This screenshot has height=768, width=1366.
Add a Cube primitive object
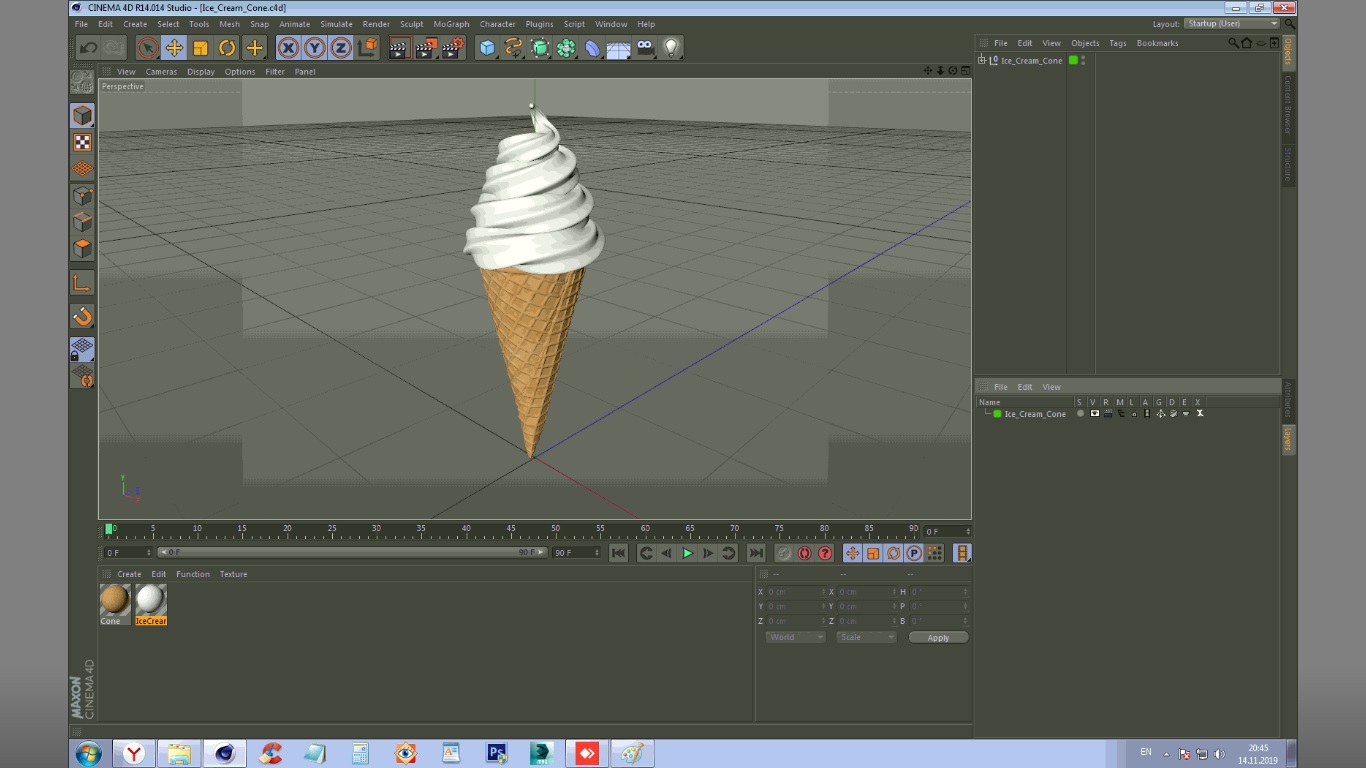[x=487, y=47]
